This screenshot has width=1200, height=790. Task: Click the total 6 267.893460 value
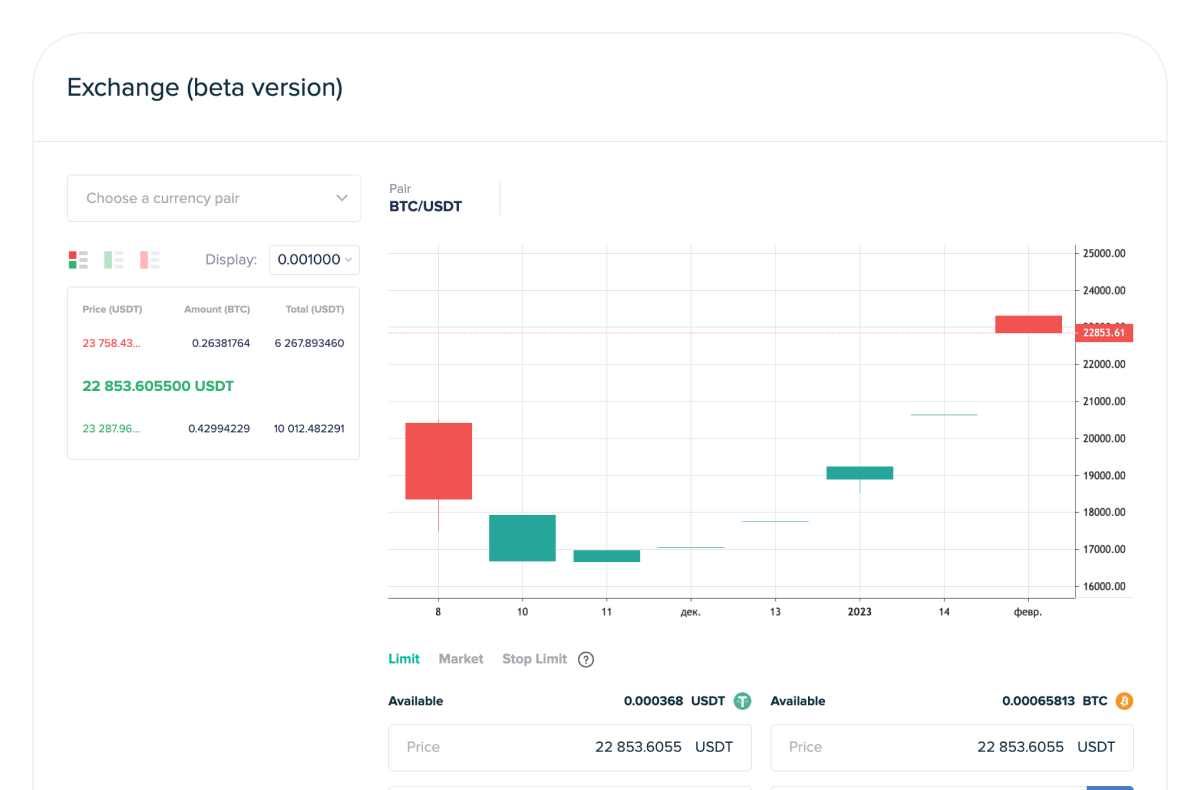310,343
